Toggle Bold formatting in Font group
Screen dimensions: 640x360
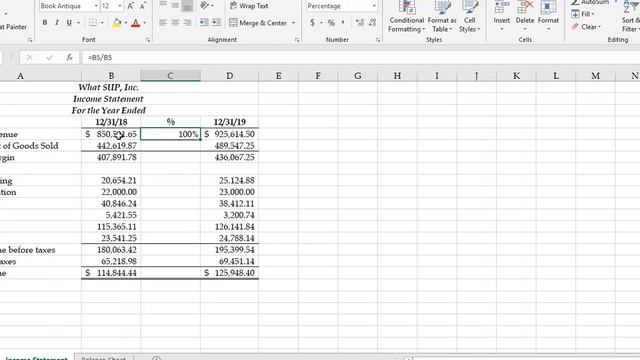coord(44,23)
